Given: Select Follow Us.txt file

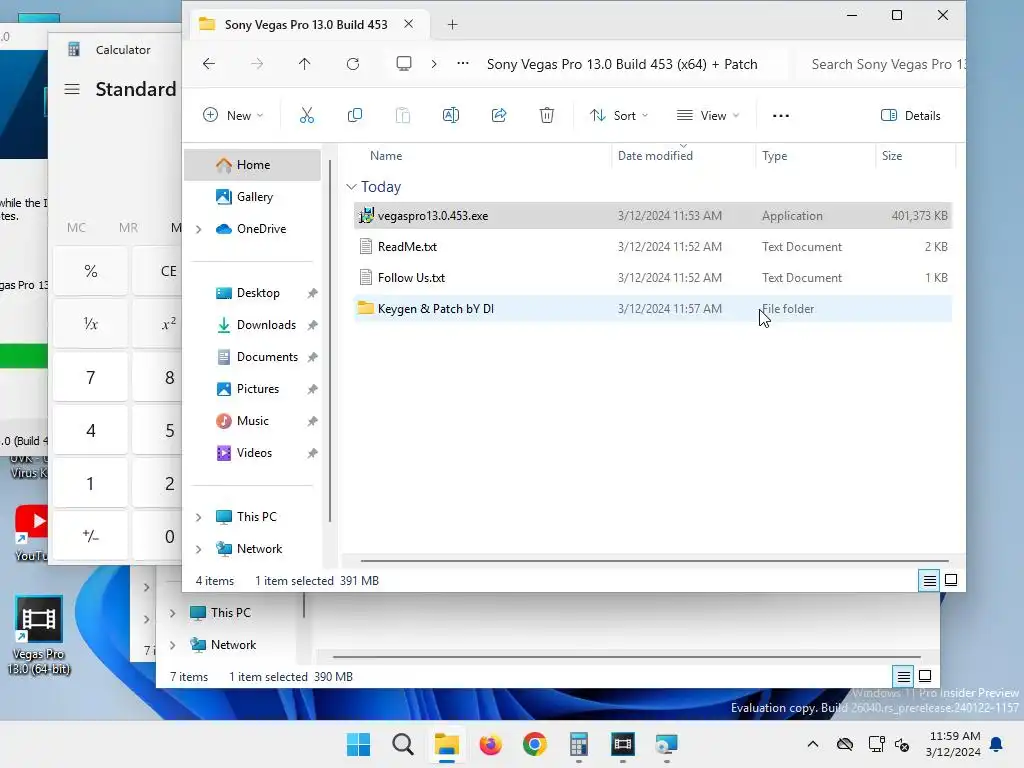Looking at the screenshot, I should tap(652, 278).
